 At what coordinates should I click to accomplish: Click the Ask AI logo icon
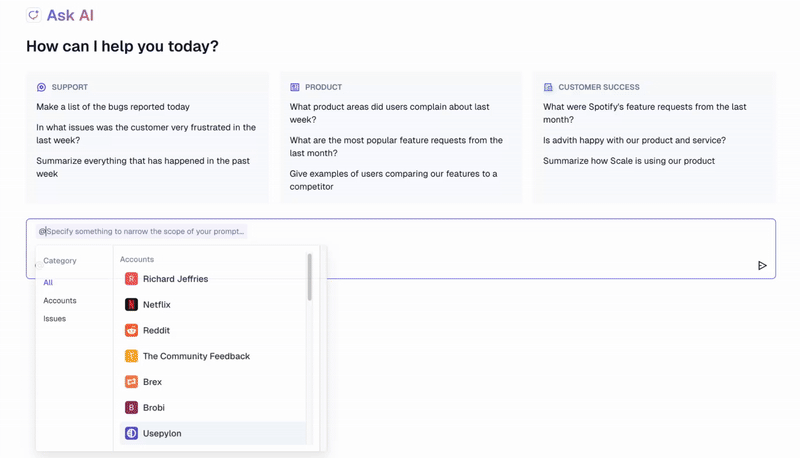coord(34,15)
